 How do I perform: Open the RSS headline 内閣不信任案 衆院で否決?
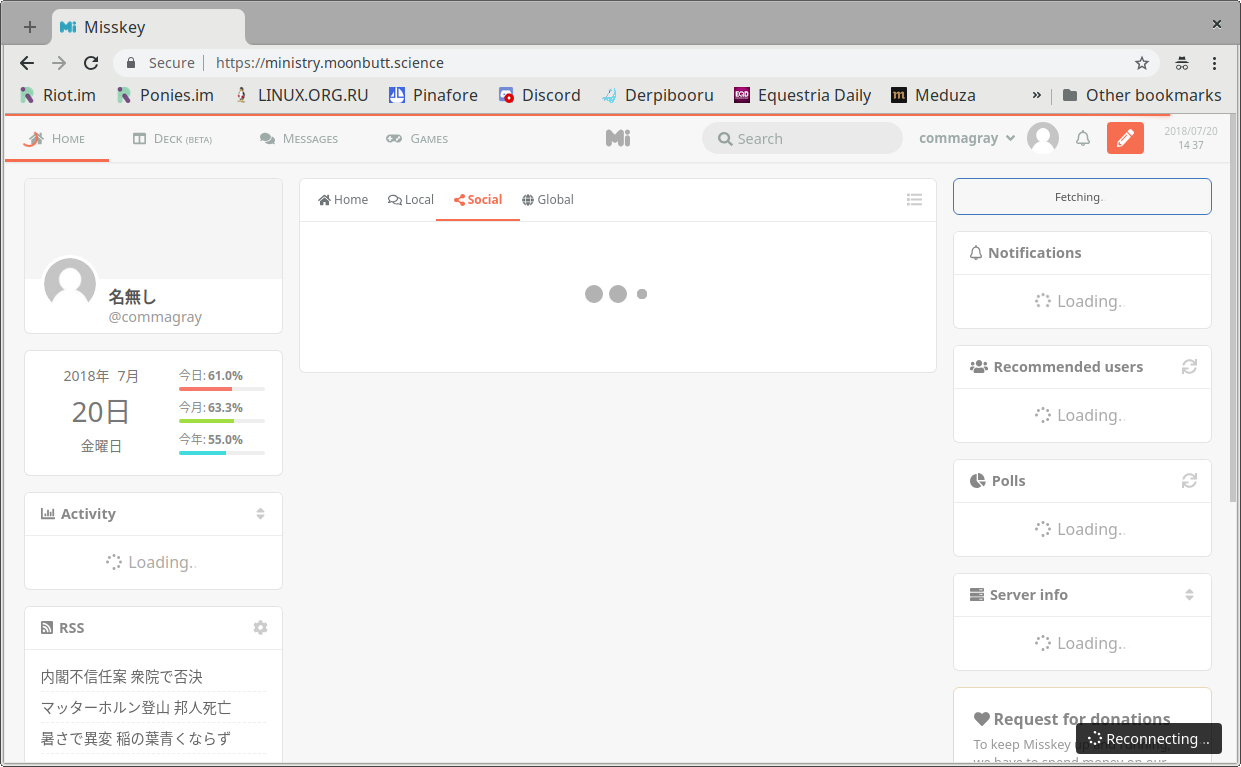click(122, 677)
